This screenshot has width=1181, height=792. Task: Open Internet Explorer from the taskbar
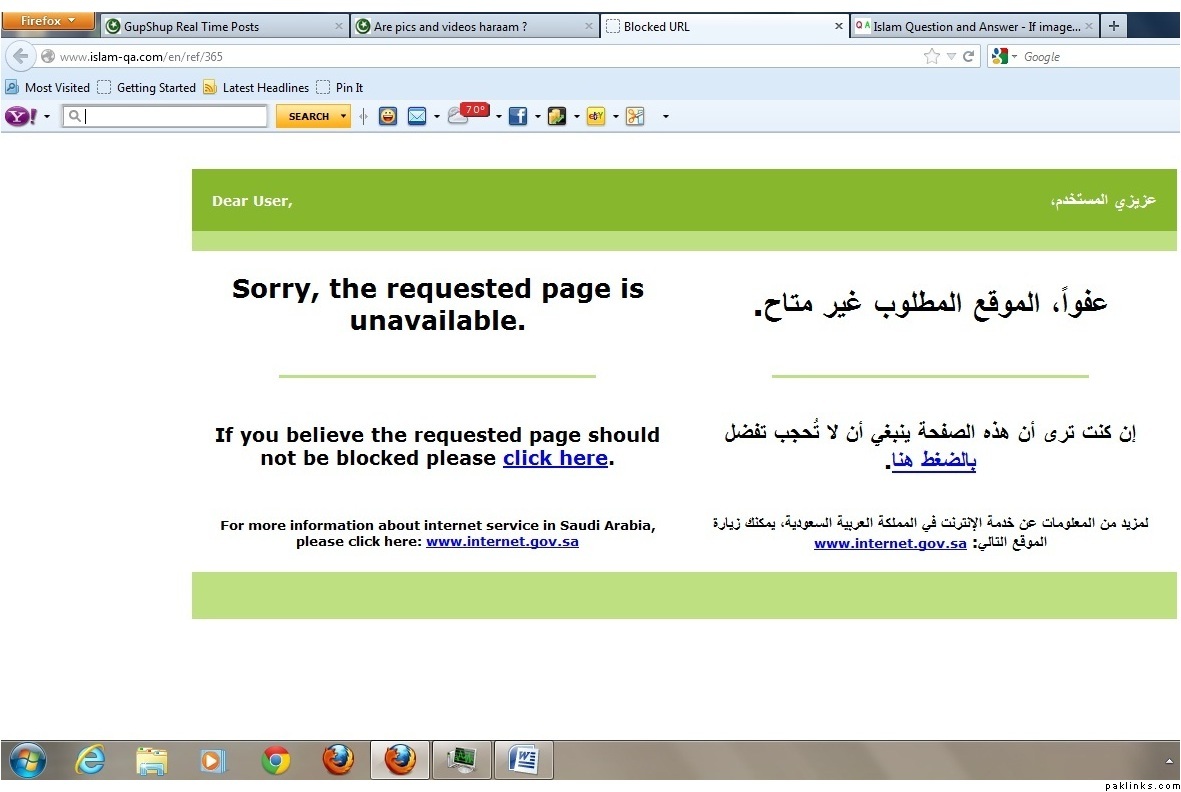(x=90, y=761)
